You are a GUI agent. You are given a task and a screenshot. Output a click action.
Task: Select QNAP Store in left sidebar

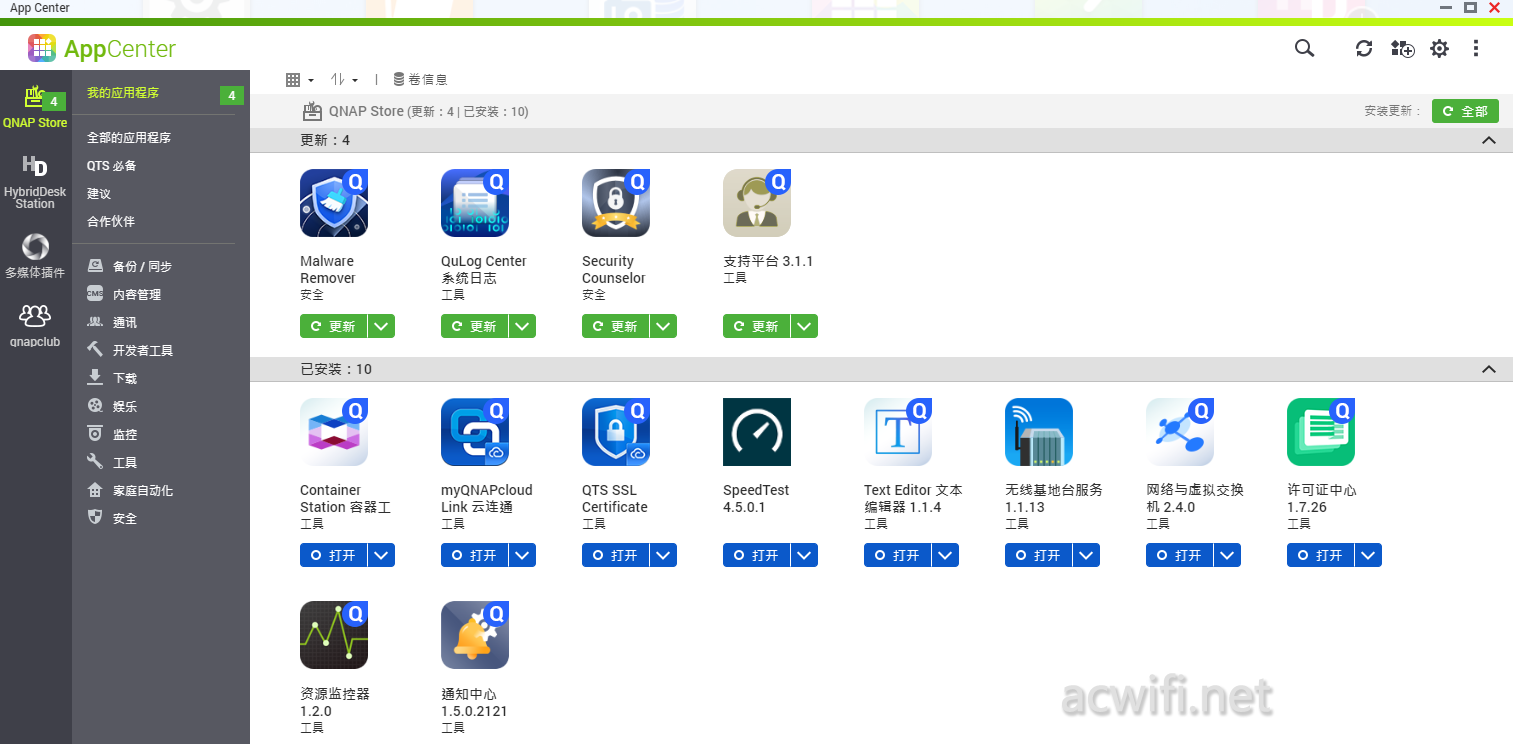[35, 108]
